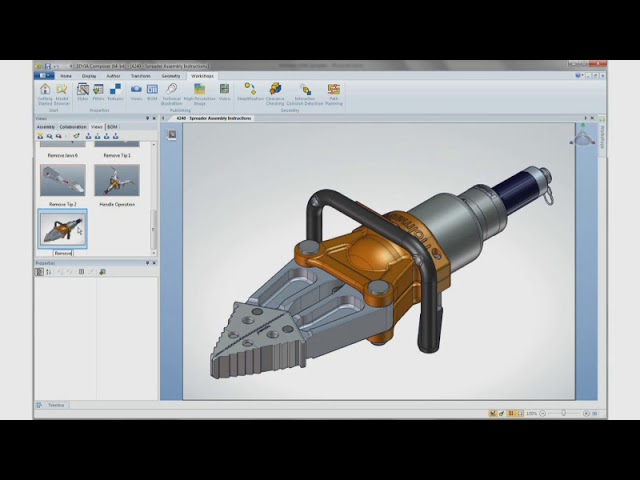
Task: Toggle the third highlighted status bar icon
Action: tap(511, 413)
